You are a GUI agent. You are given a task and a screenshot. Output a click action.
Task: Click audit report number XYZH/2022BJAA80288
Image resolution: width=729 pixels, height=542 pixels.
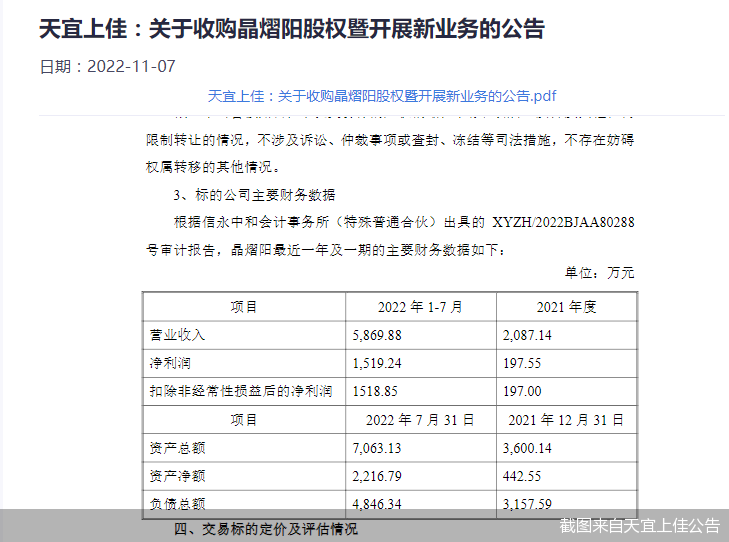point(563,222)
